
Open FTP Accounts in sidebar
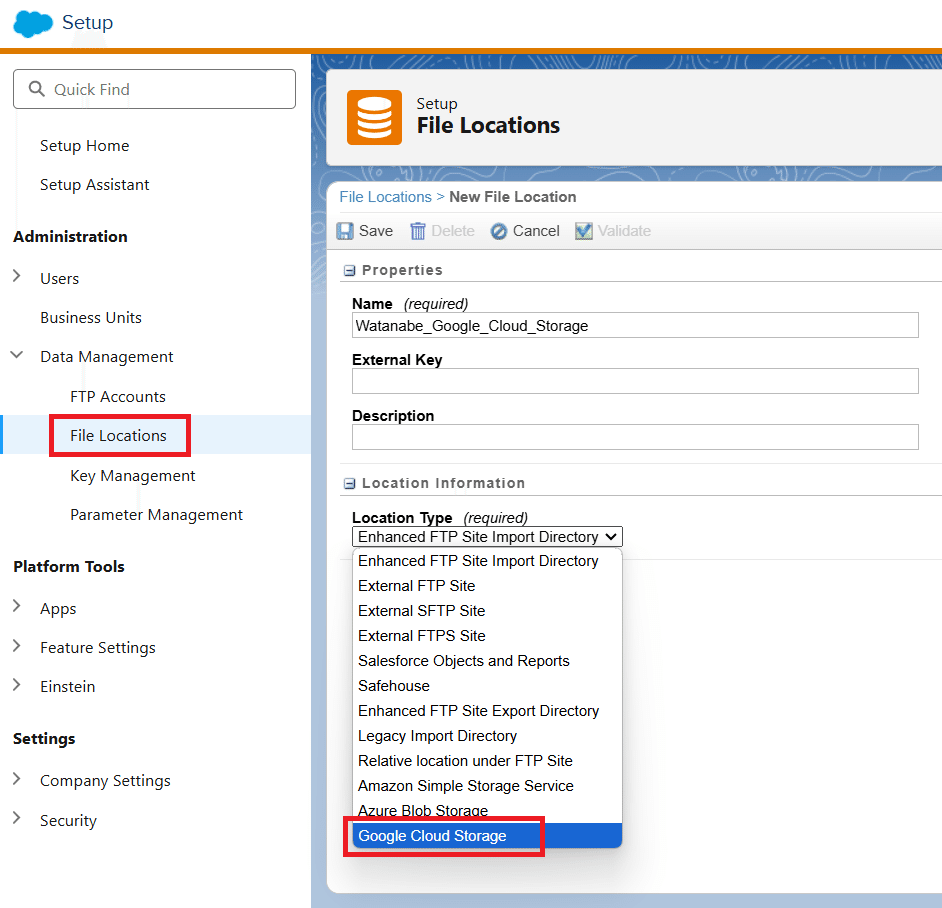(x=118, y=397)
